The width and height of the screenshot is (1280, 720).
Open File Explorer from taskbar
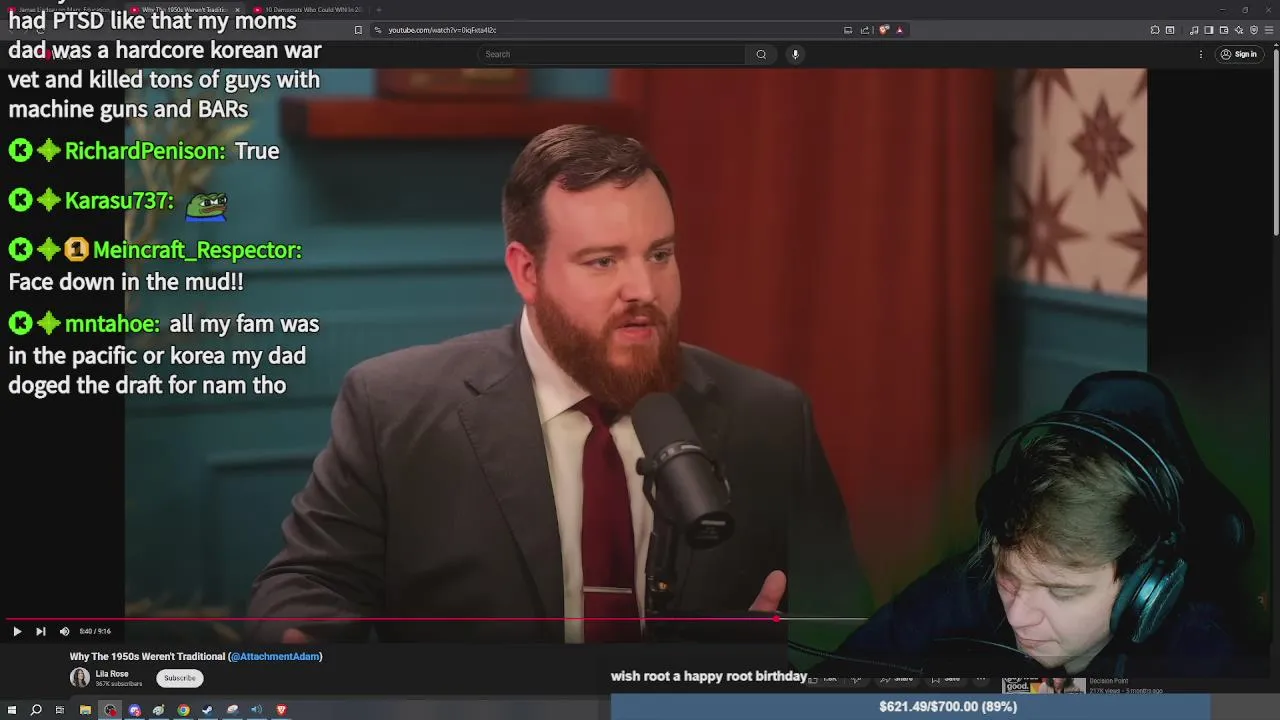pyautogui.click(x=85, y=710)
